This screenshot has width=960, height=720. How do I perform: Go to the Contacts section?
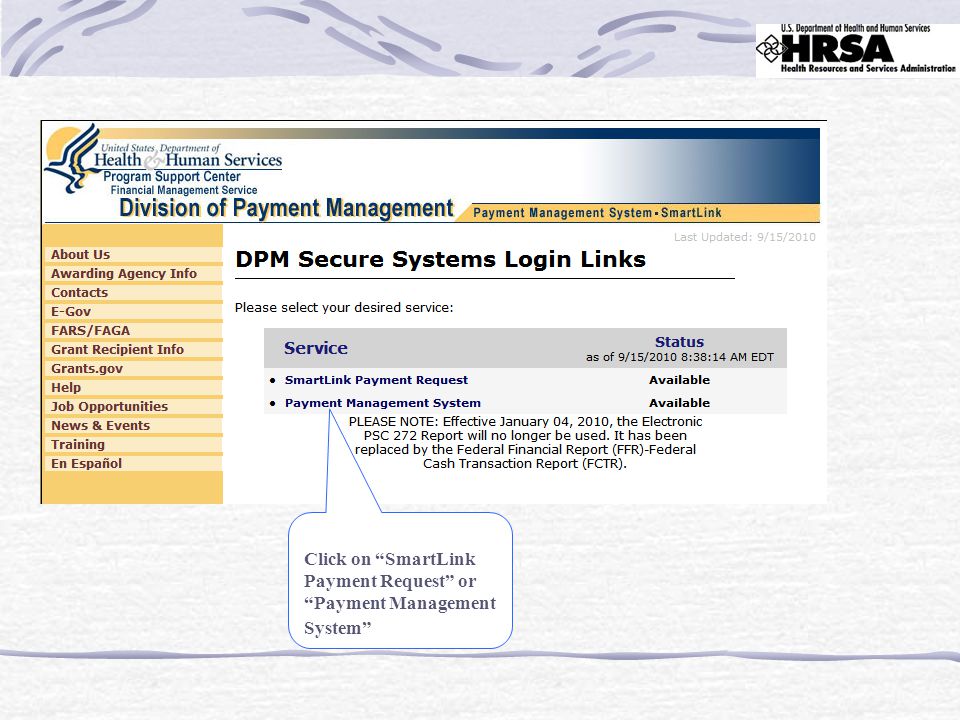pos(80,293)
